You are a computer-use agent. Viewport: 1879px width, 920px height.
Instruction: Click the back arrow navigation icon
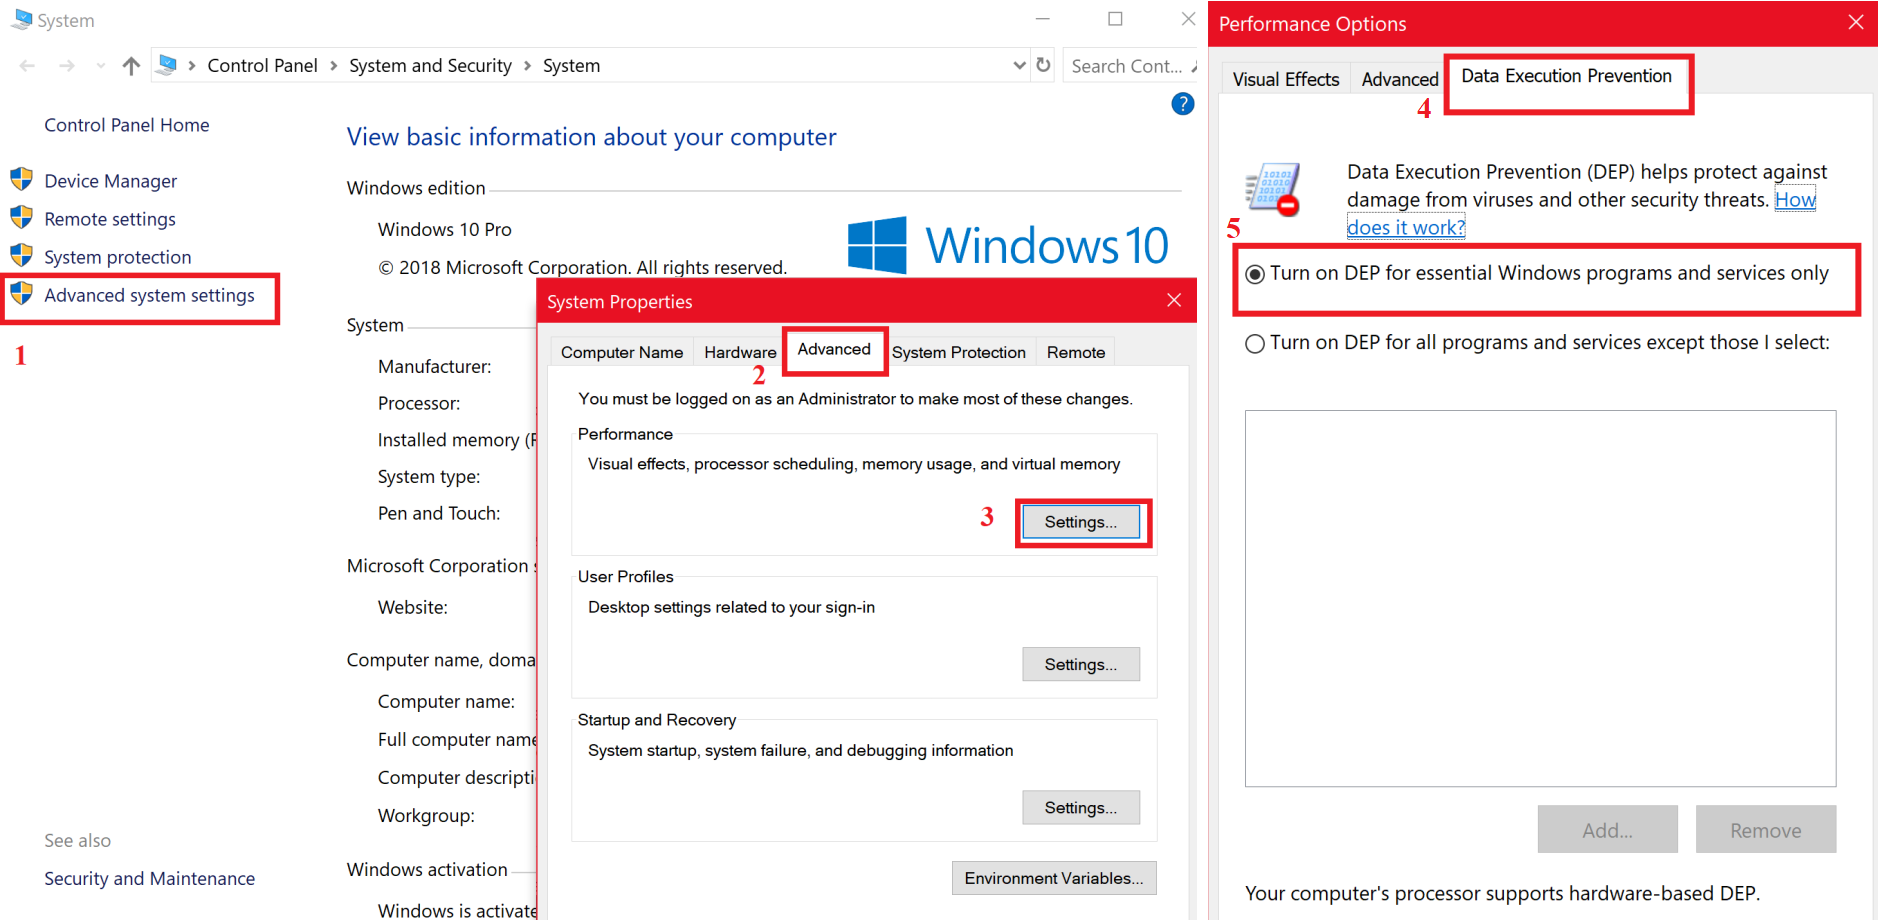click(28, 66)
